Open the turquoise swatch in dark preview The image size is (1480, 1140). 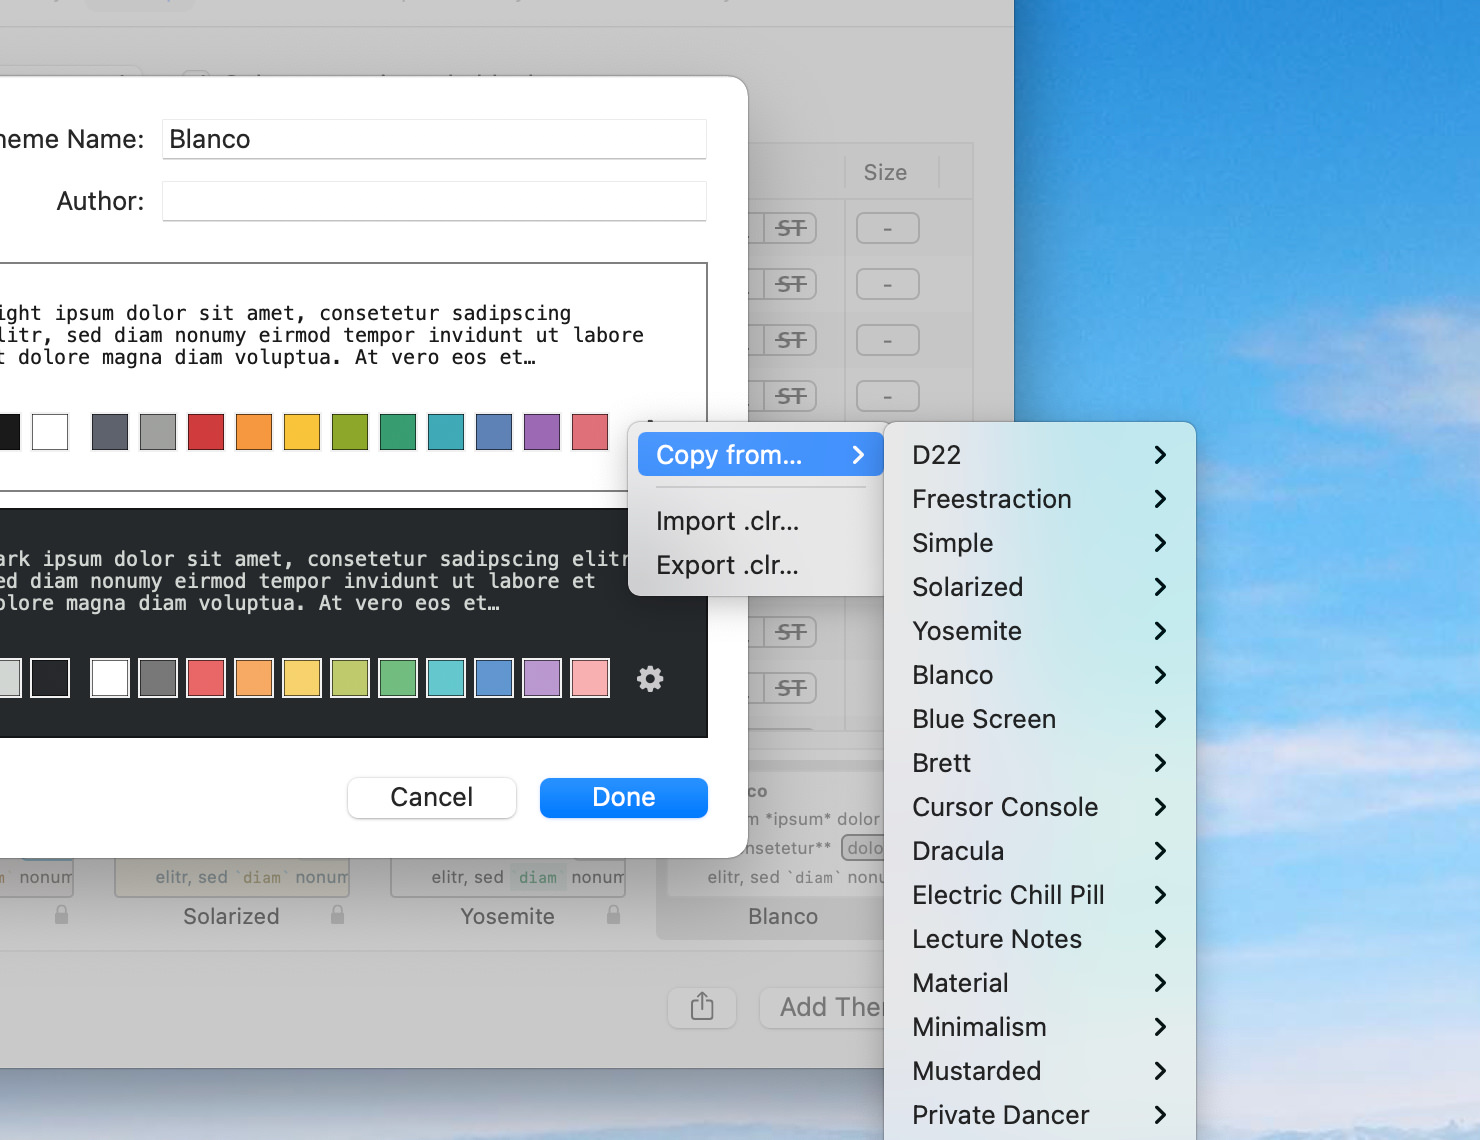446,678
